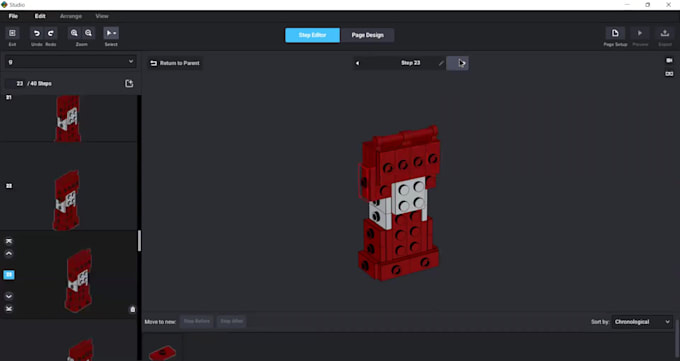Move selected step up one
Image resolution: width=680 pixels, height=361 pixels.
(9, 254)
